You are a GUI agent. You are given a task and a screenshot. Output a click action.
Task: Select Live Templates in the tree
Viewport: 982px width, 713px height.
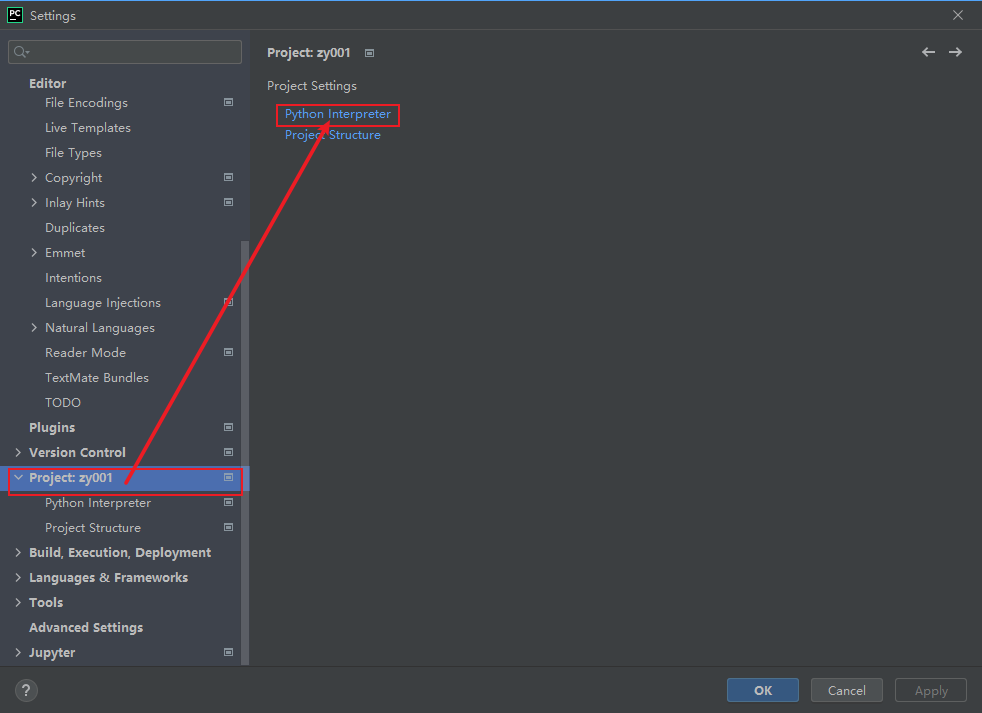click(x=88, y=128)
